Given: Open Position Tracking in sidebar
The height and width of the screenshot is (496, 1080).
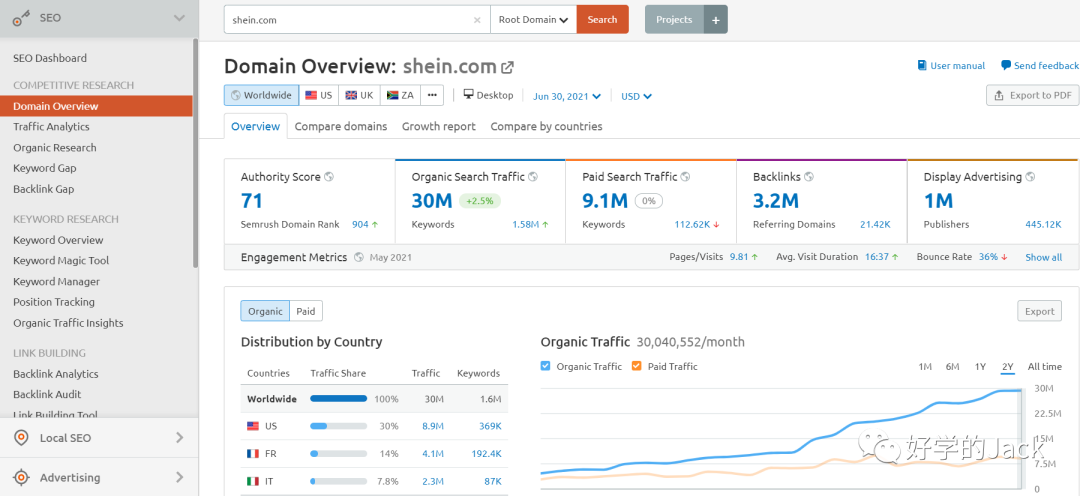Looking at the screenshot, I should tap(54, 302).
